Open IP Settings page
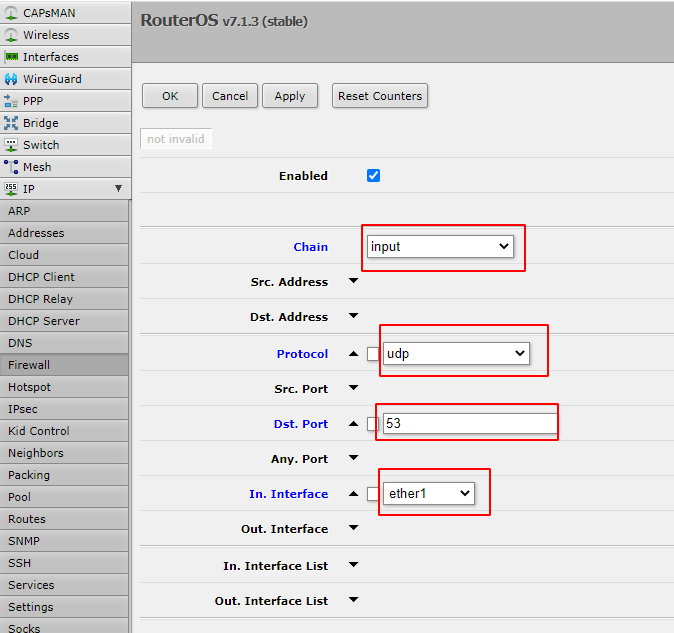 [x=64, y=607]
